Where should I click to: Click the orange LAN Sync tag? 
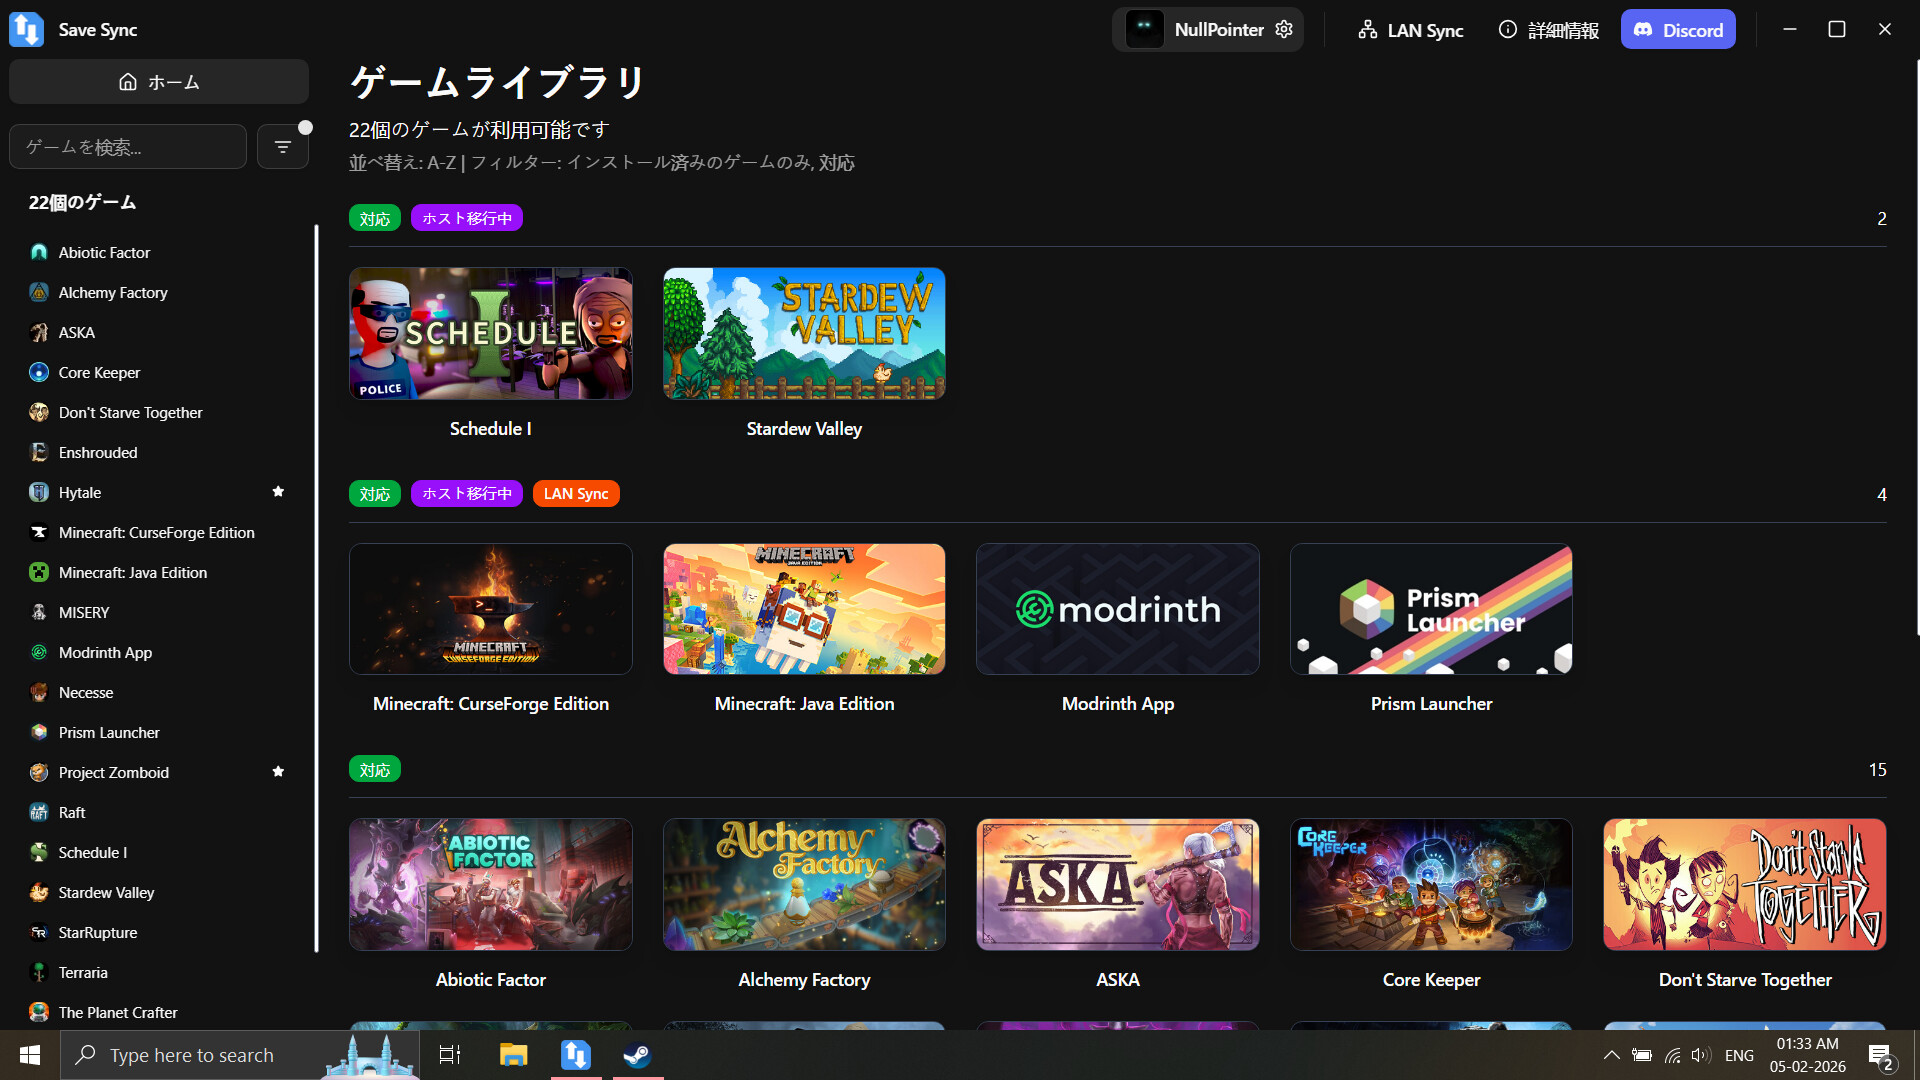click(576, 494)
